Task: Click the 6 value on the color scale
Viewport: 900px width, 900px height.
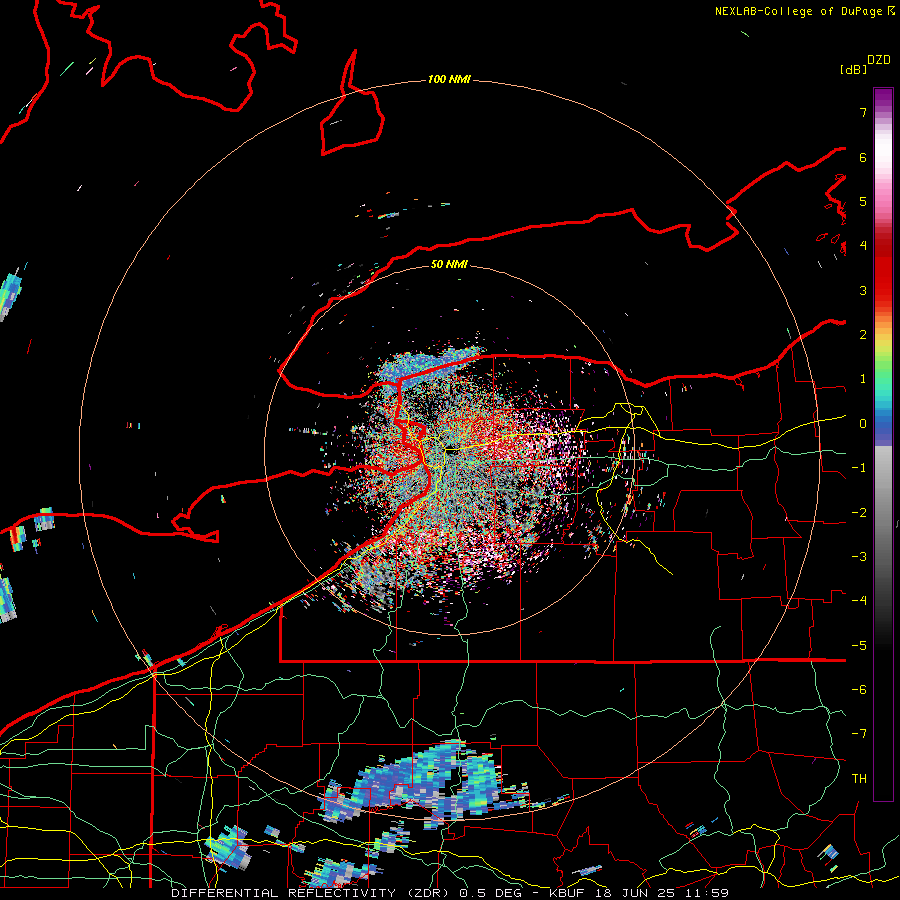Action: (x=863, y=157)
